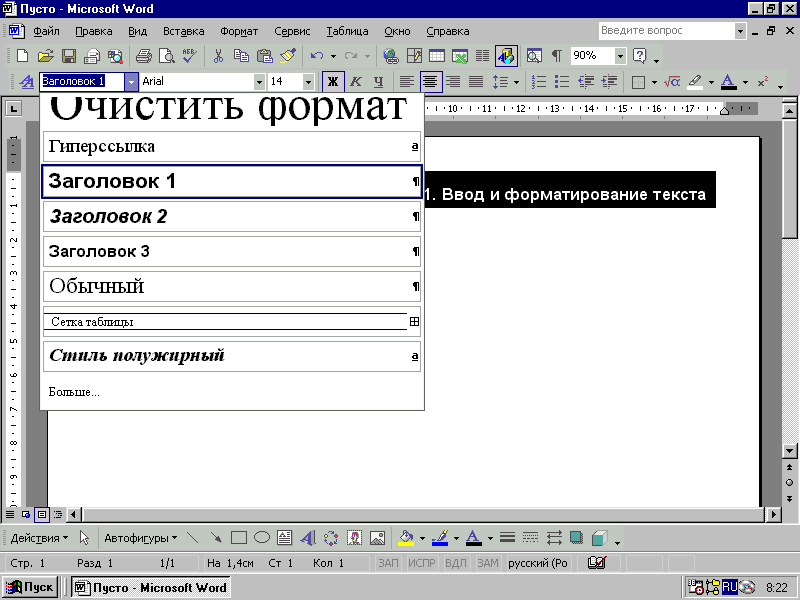Open the Tables and Borders panel icon
Viewport: 800px width, 600px height.
point(414,56)
